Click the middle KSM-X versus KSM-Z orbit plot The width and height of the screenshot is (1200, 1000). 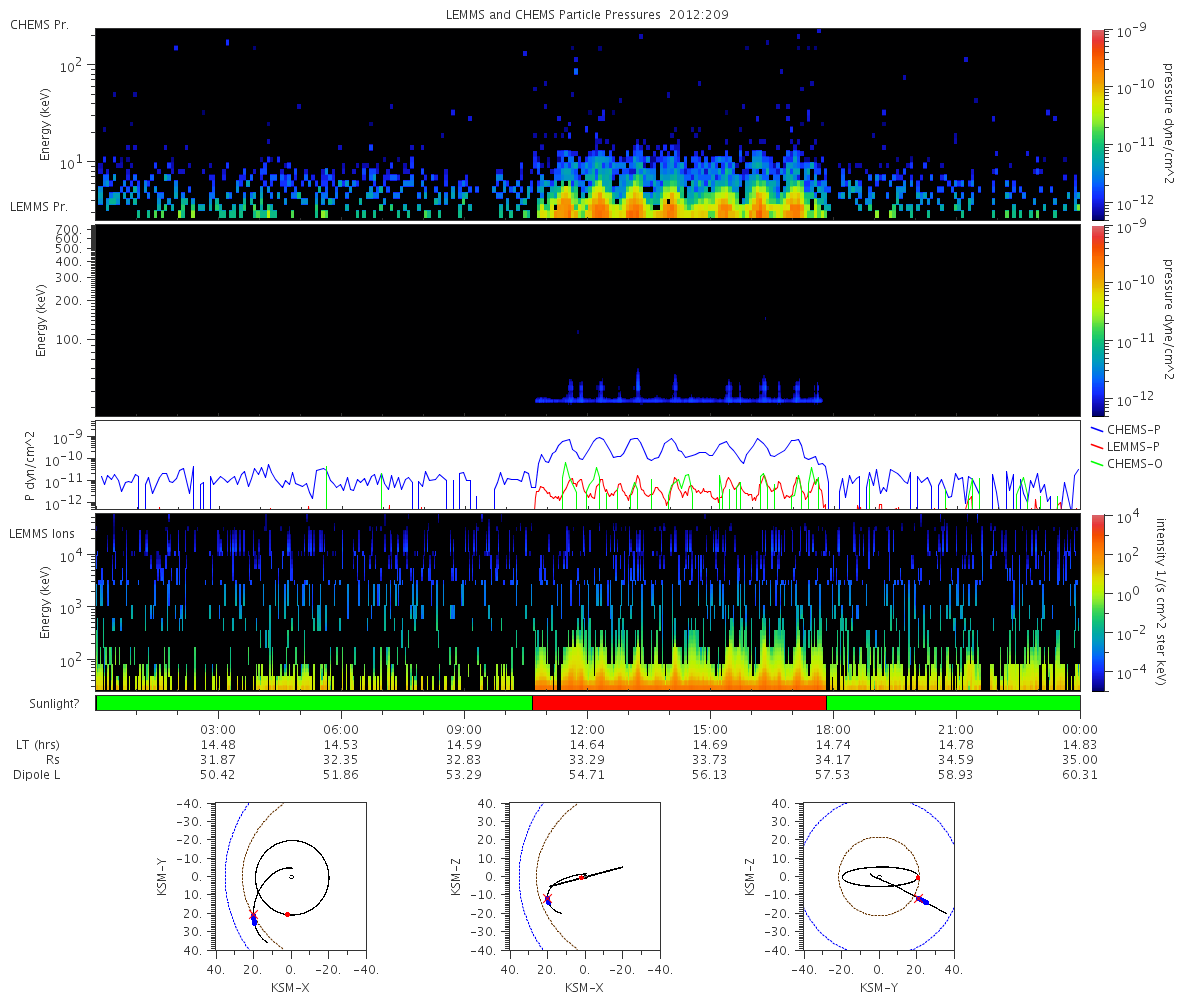[x=584, y=876]
